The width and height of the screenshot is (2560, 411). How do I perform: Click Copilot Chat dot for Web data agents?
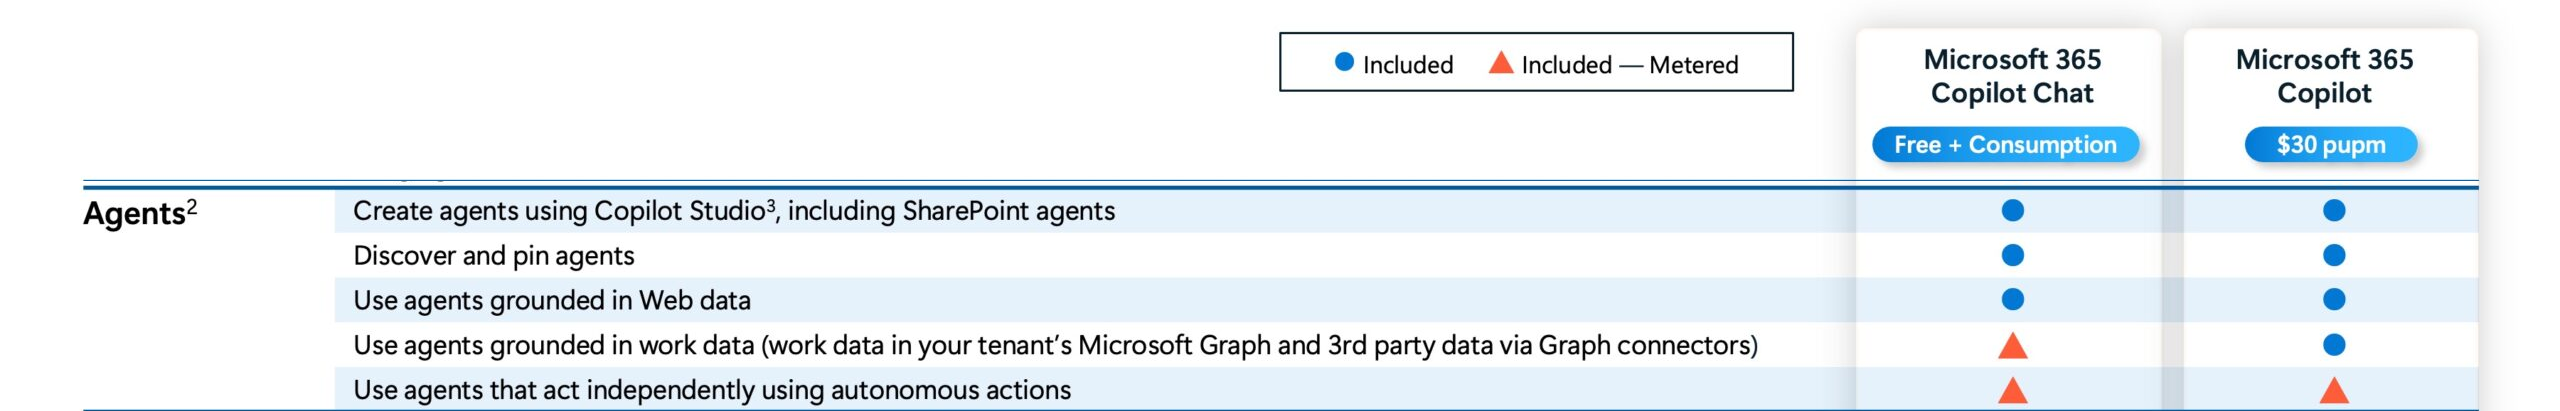click(x=2012, y=299)
